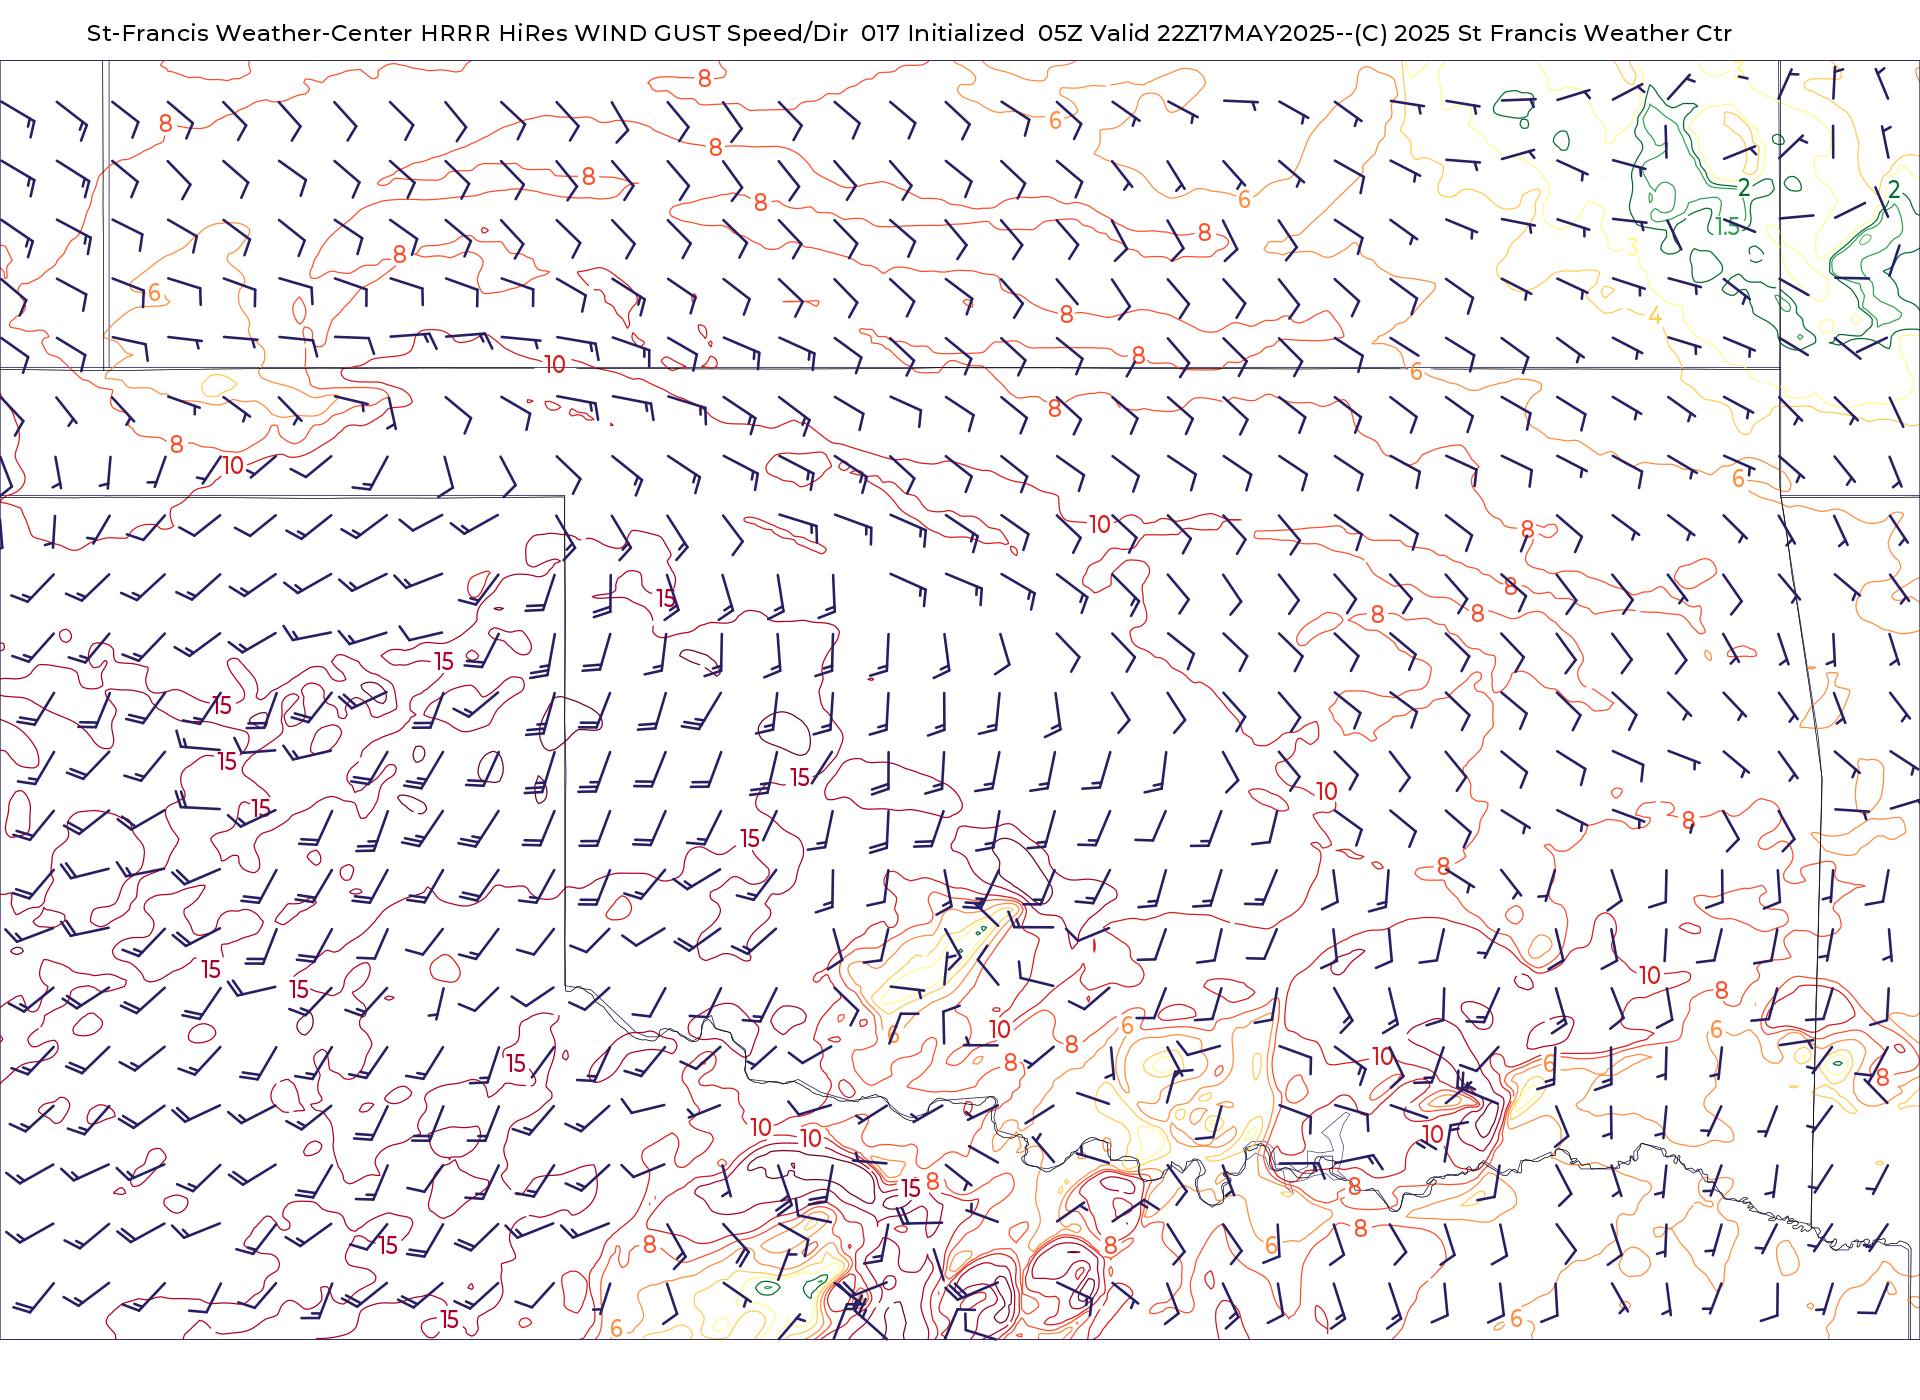
Task: Click the green "1.5" contour label
Action: tap(1728, 227)
